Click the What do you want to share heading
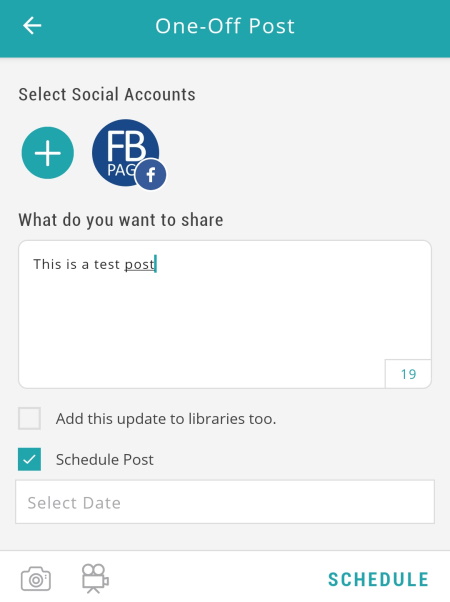The image size is (450, 602). pos(121,220)
